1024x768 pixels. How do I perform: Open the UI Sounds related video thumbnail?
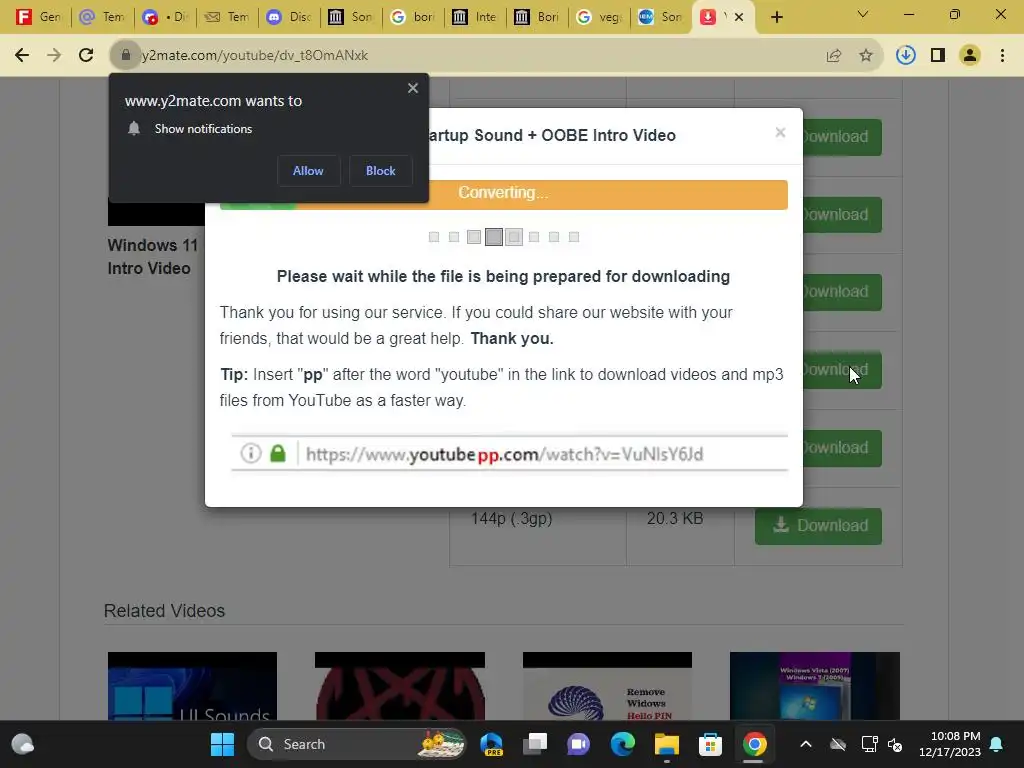coord(192,686)
